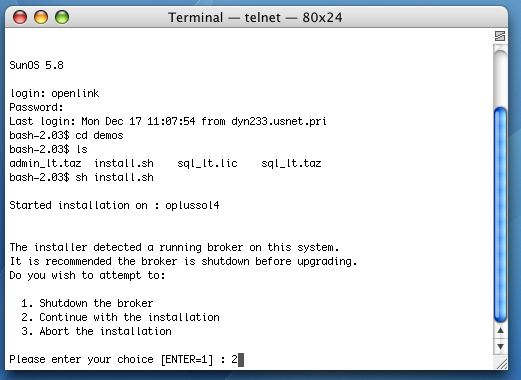Click the 'Abort the installation' line

point(96,331)
